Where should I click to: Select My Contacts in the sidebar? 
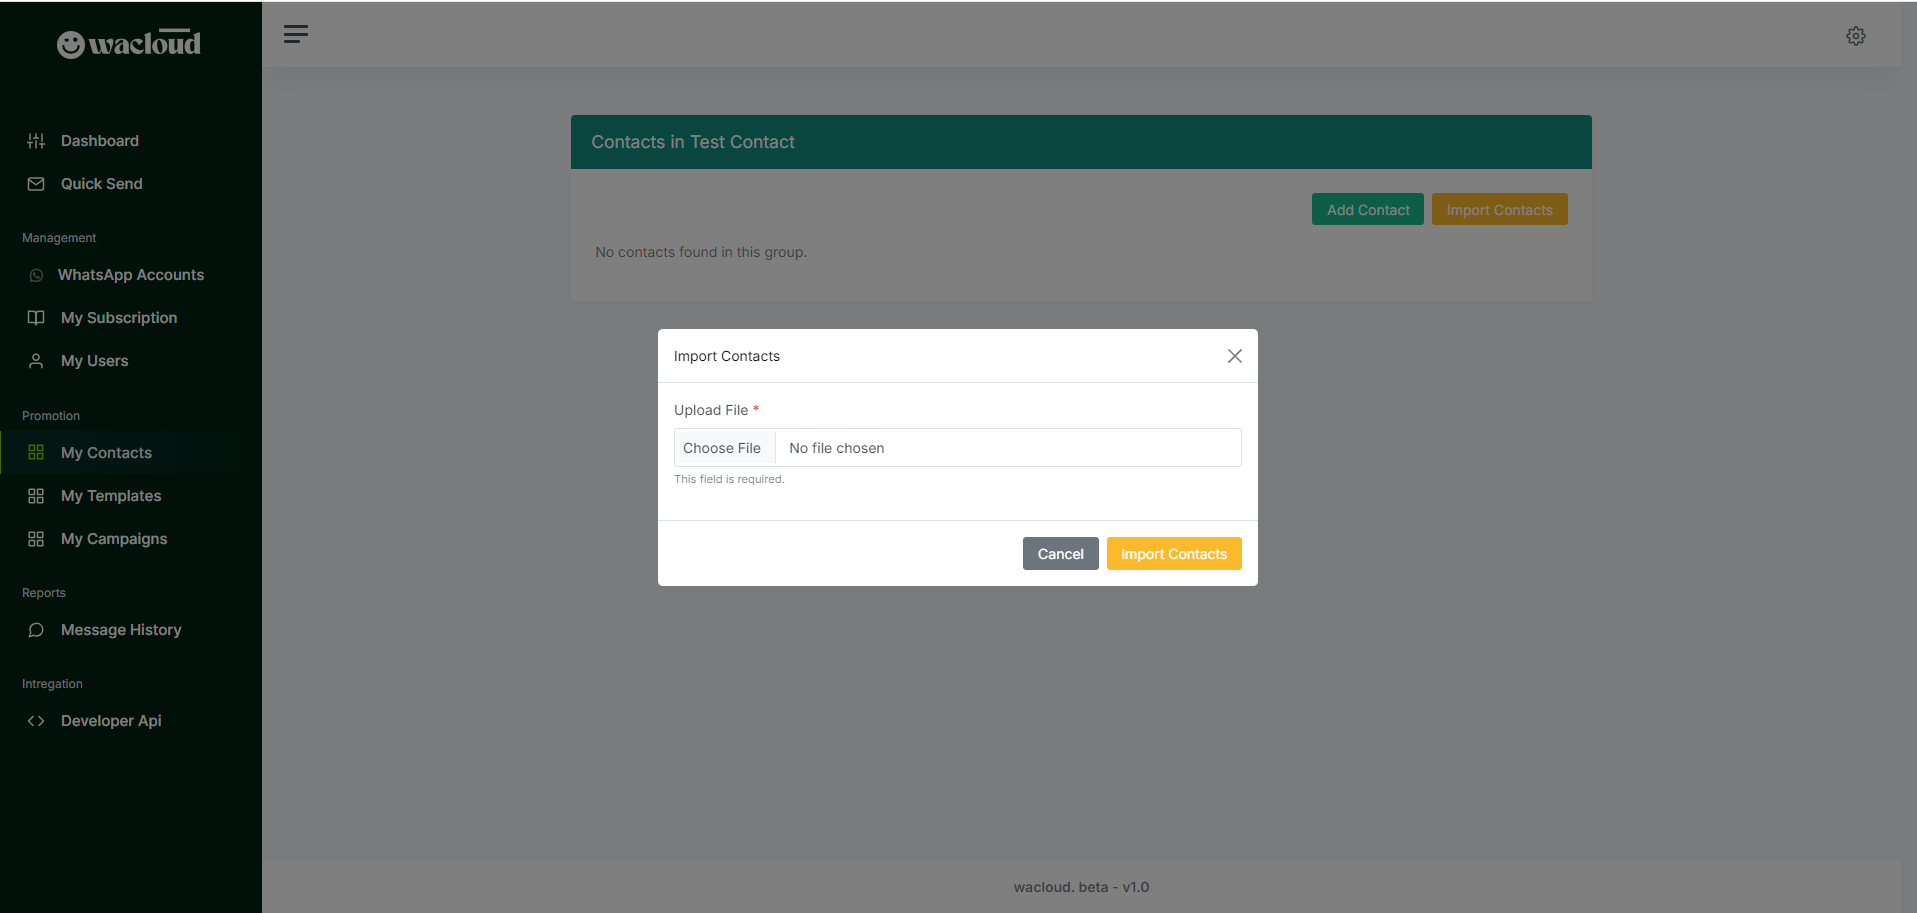tap(131, 453)
